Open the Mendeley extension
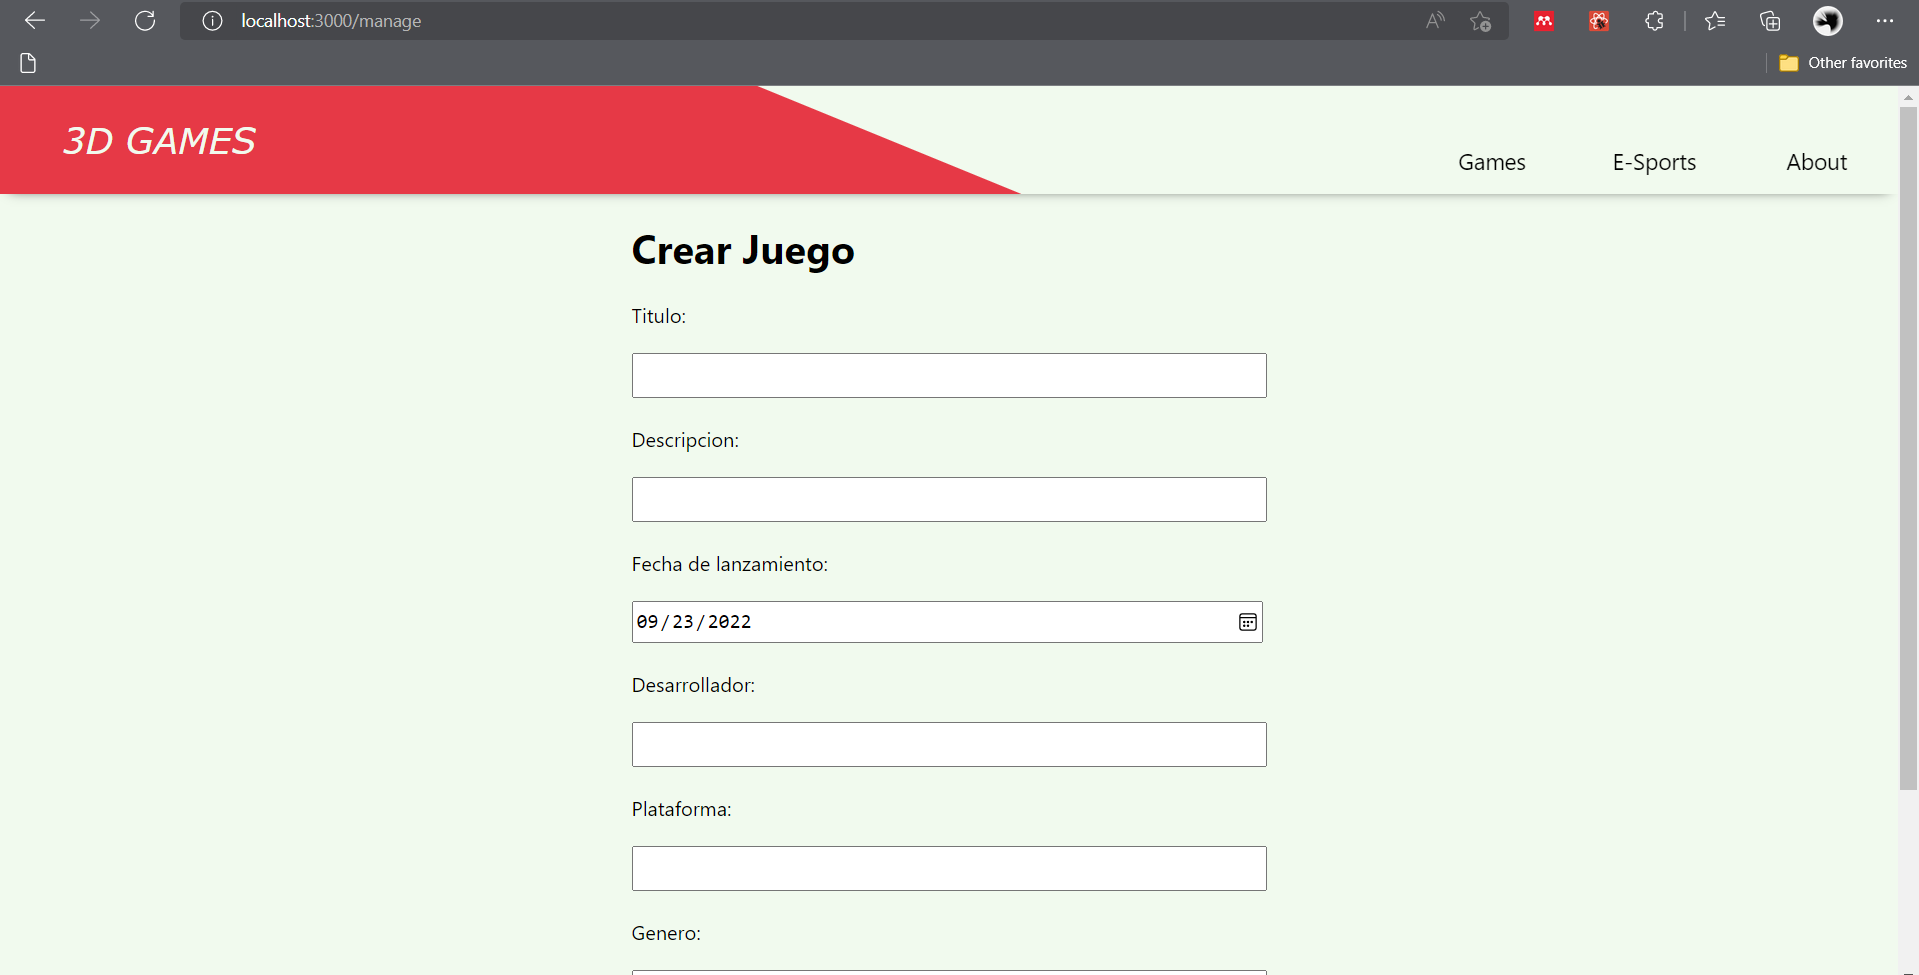 coord(1542,21)
